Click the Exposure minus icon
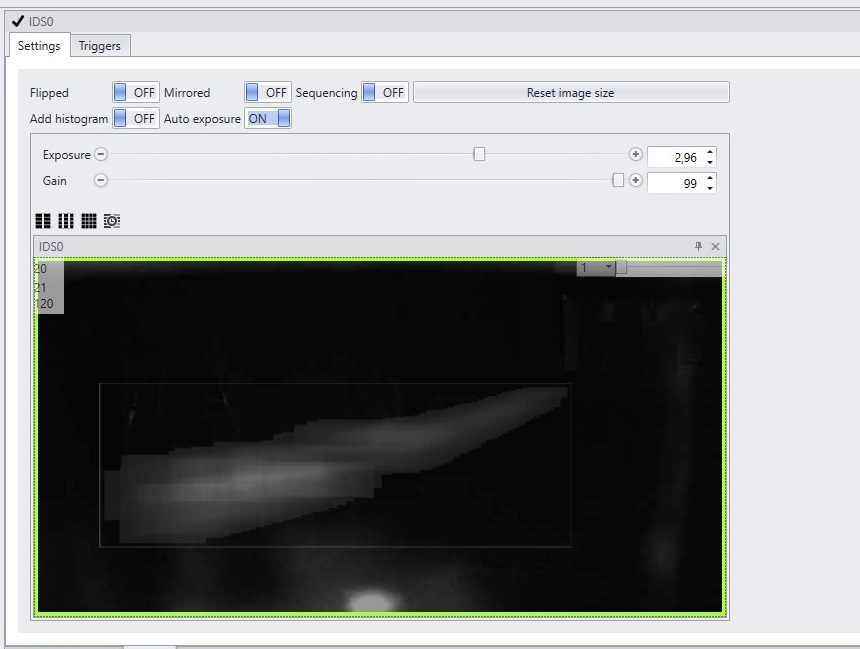This screenshot has height=649, width=860. pyautogui.click(x=101, y=154)
